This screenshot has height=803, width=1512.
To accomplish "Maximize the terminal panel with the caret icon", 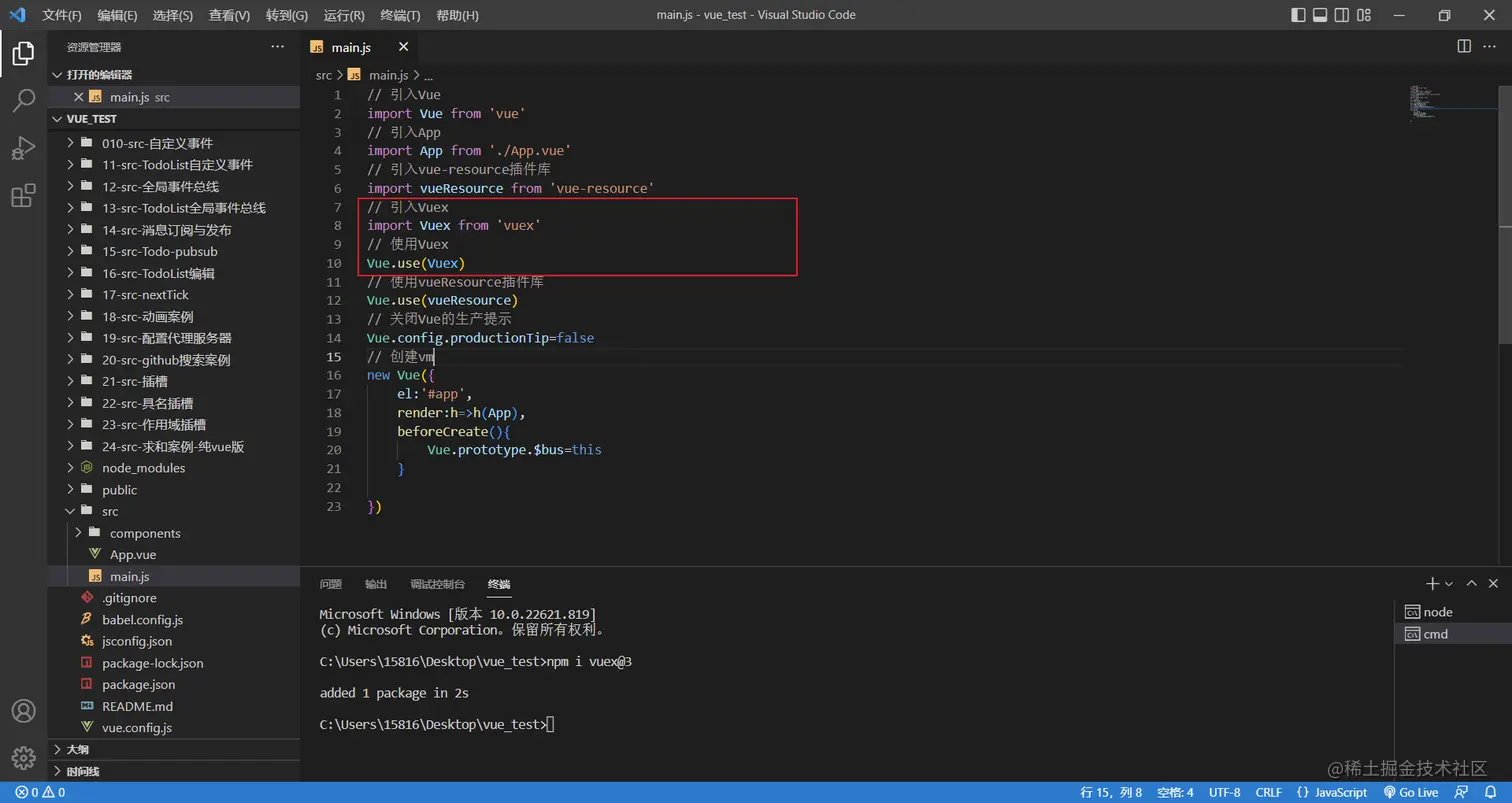I will coord(1471,583).
